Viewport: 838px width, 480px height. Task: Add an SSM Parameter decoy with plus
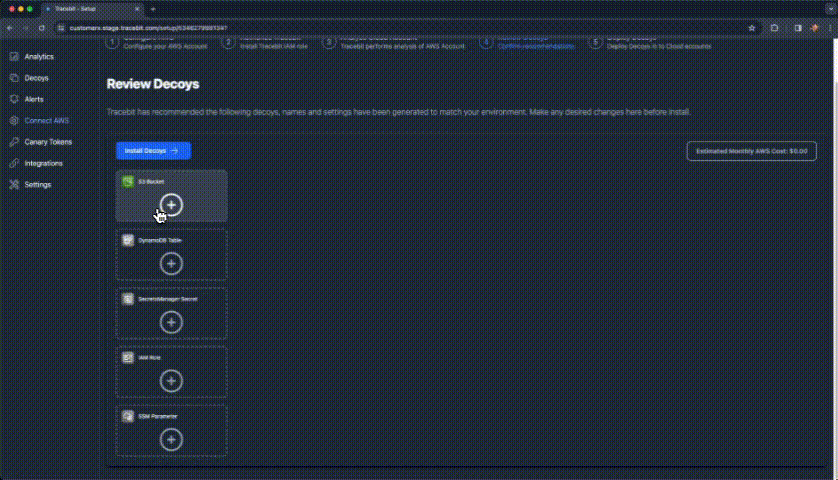point(171,440)
